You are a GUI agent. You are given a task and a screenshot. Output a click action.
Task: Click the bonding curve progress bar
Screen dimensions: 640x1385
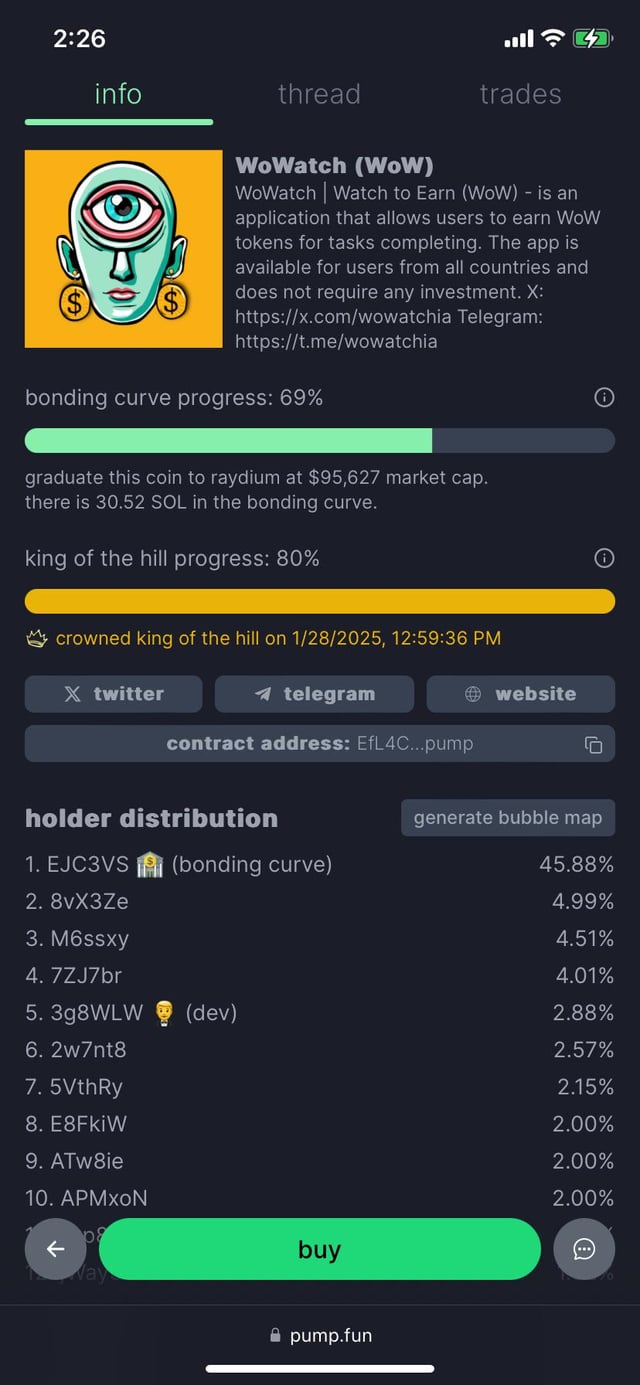coord(319,441)
